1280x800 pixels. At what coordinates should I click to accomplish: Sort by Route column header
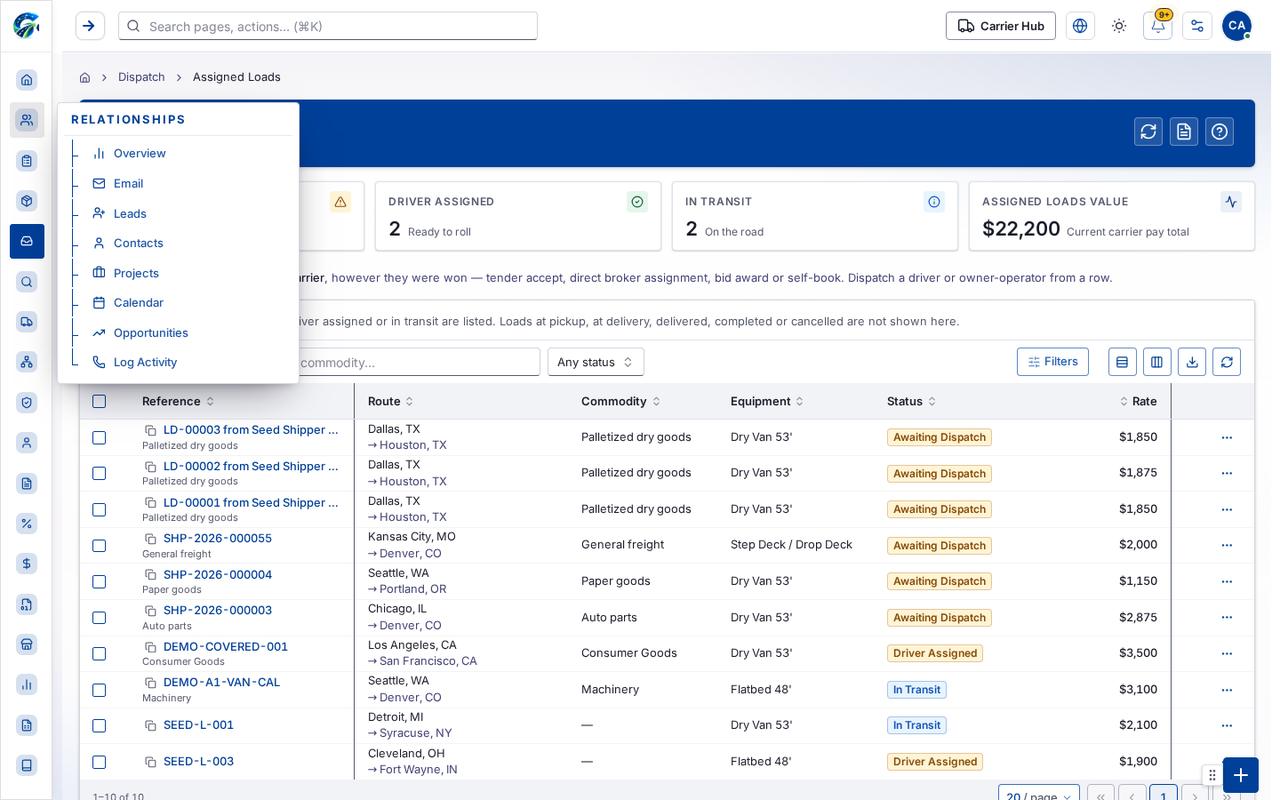(391, 401)
